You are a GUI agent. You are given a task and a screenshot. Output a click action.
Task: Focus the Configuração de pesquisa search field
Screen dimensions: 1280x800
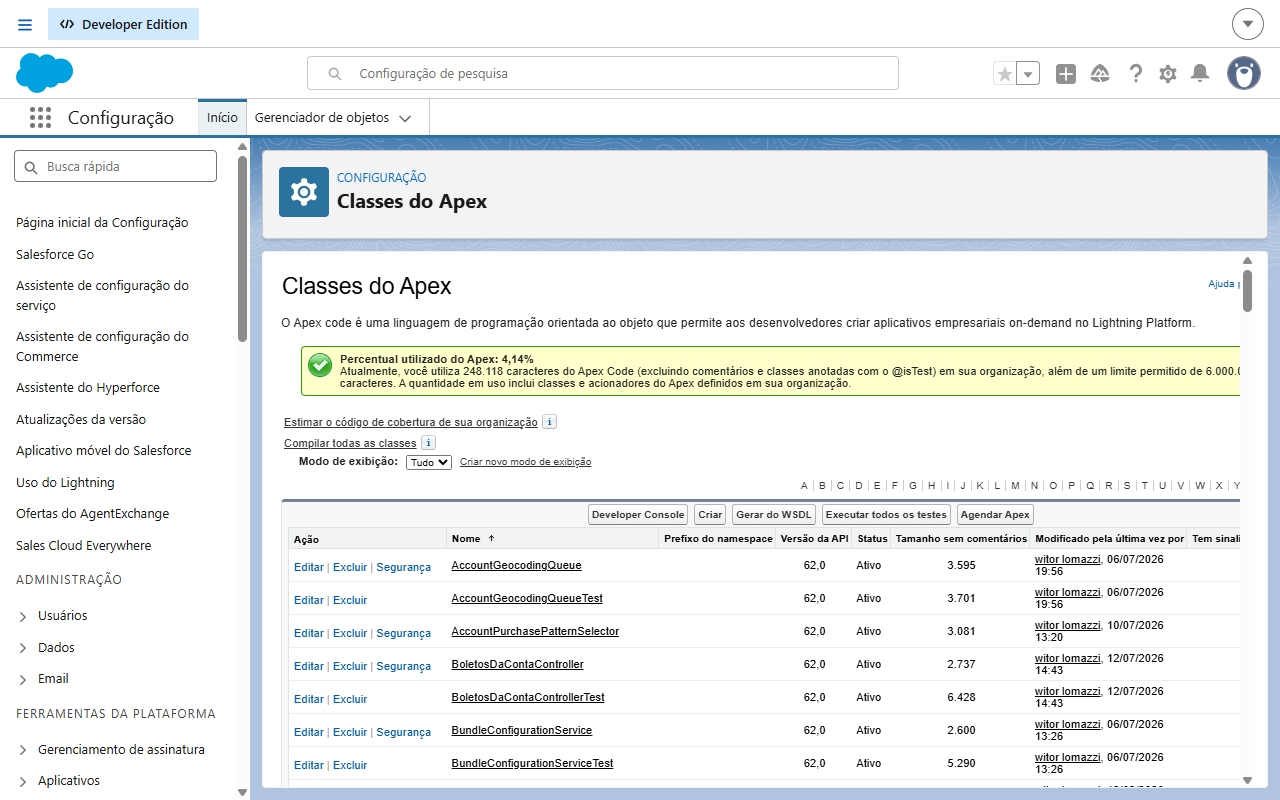[602, 73]
